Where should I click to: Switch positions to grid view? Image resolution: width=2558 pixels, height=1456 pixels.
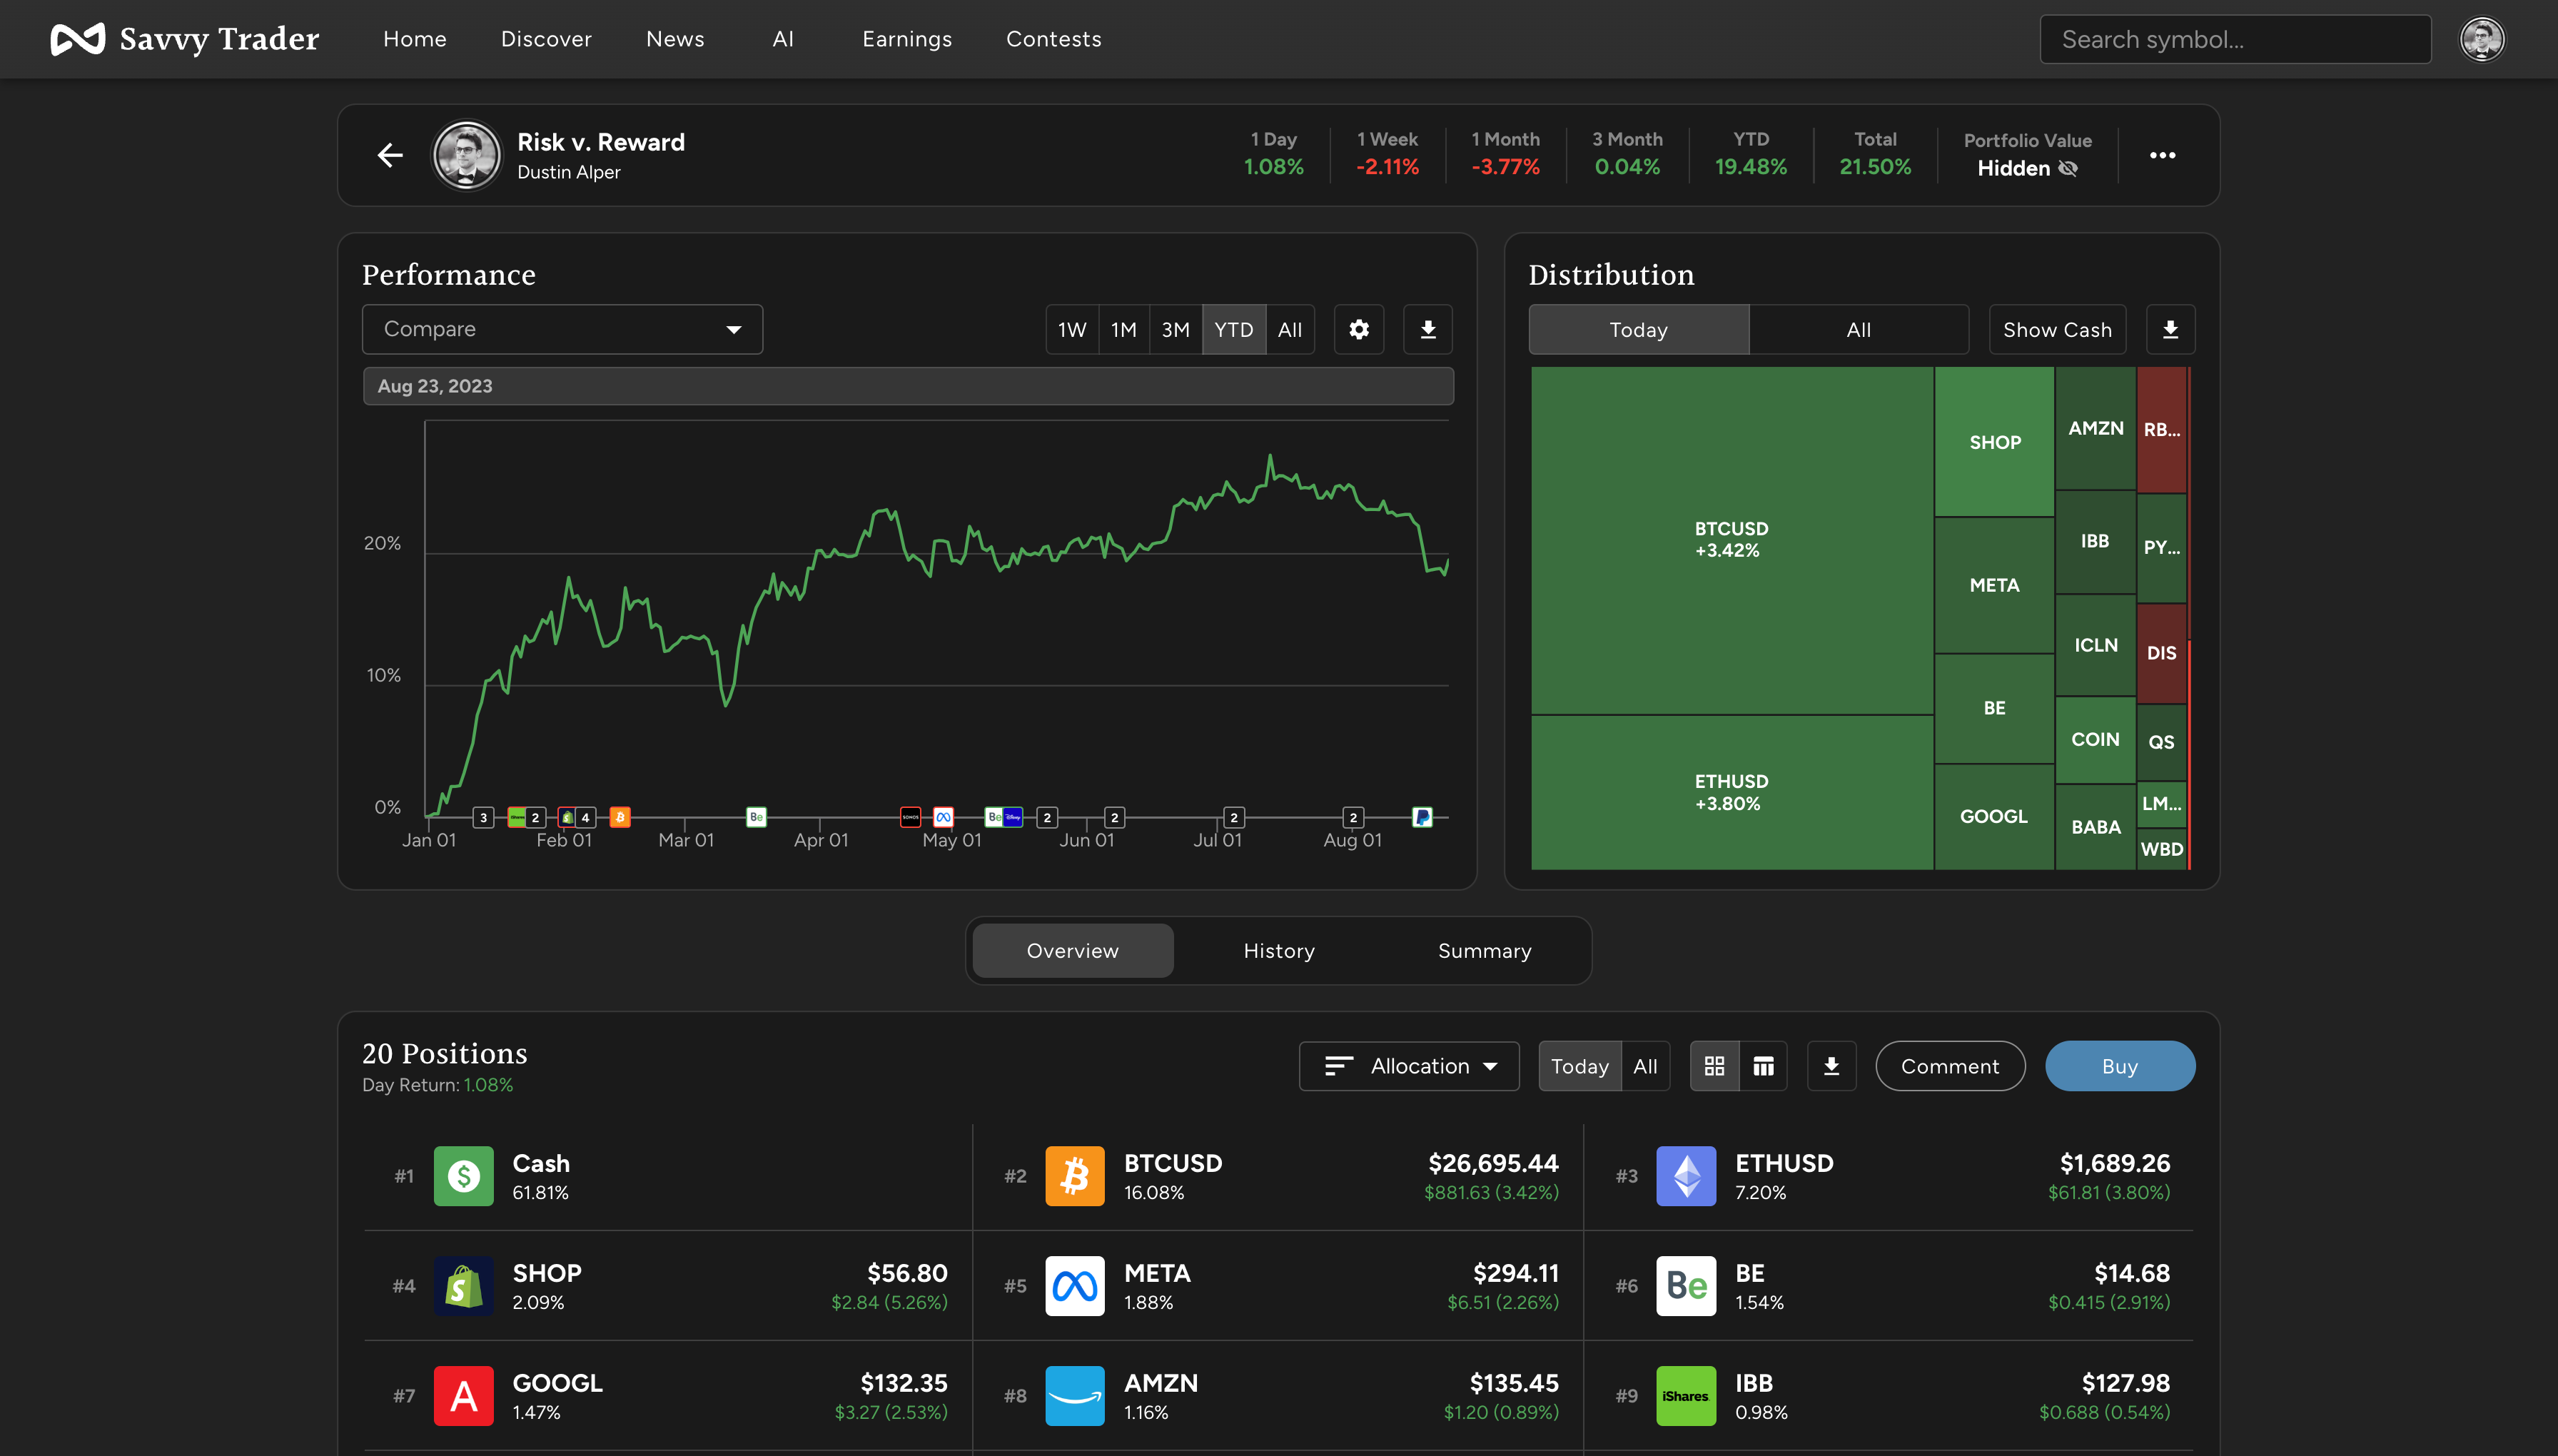[1714, 1066]
